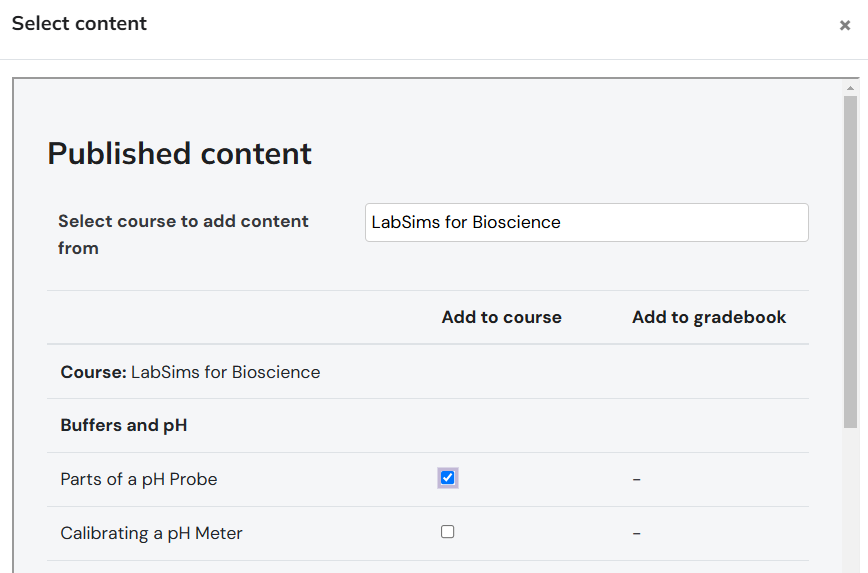The height and width of the screenshot is (573, 868).
Task: Click gradebook dash for Parts of a pH Probe
Action: click(x=636, y=479)
